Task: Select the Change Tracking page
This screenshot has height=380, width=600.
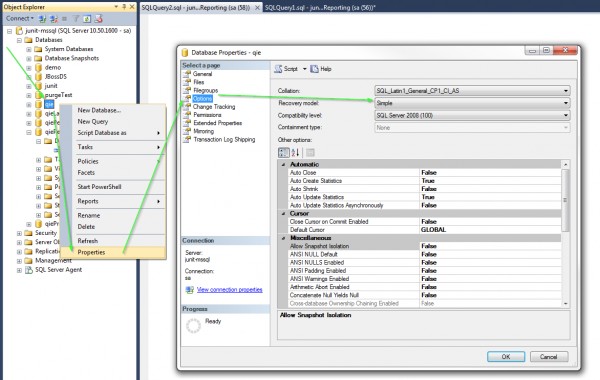Action: (214, 107)
